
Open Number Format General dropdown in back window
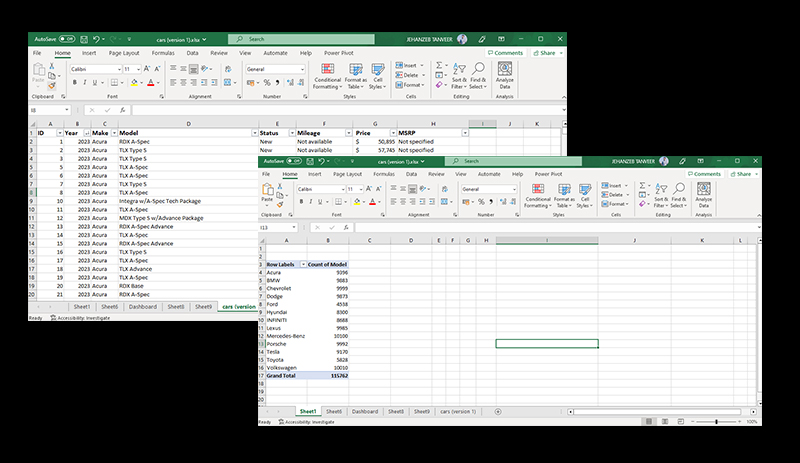pyautogui.click(x=303, y=69)
